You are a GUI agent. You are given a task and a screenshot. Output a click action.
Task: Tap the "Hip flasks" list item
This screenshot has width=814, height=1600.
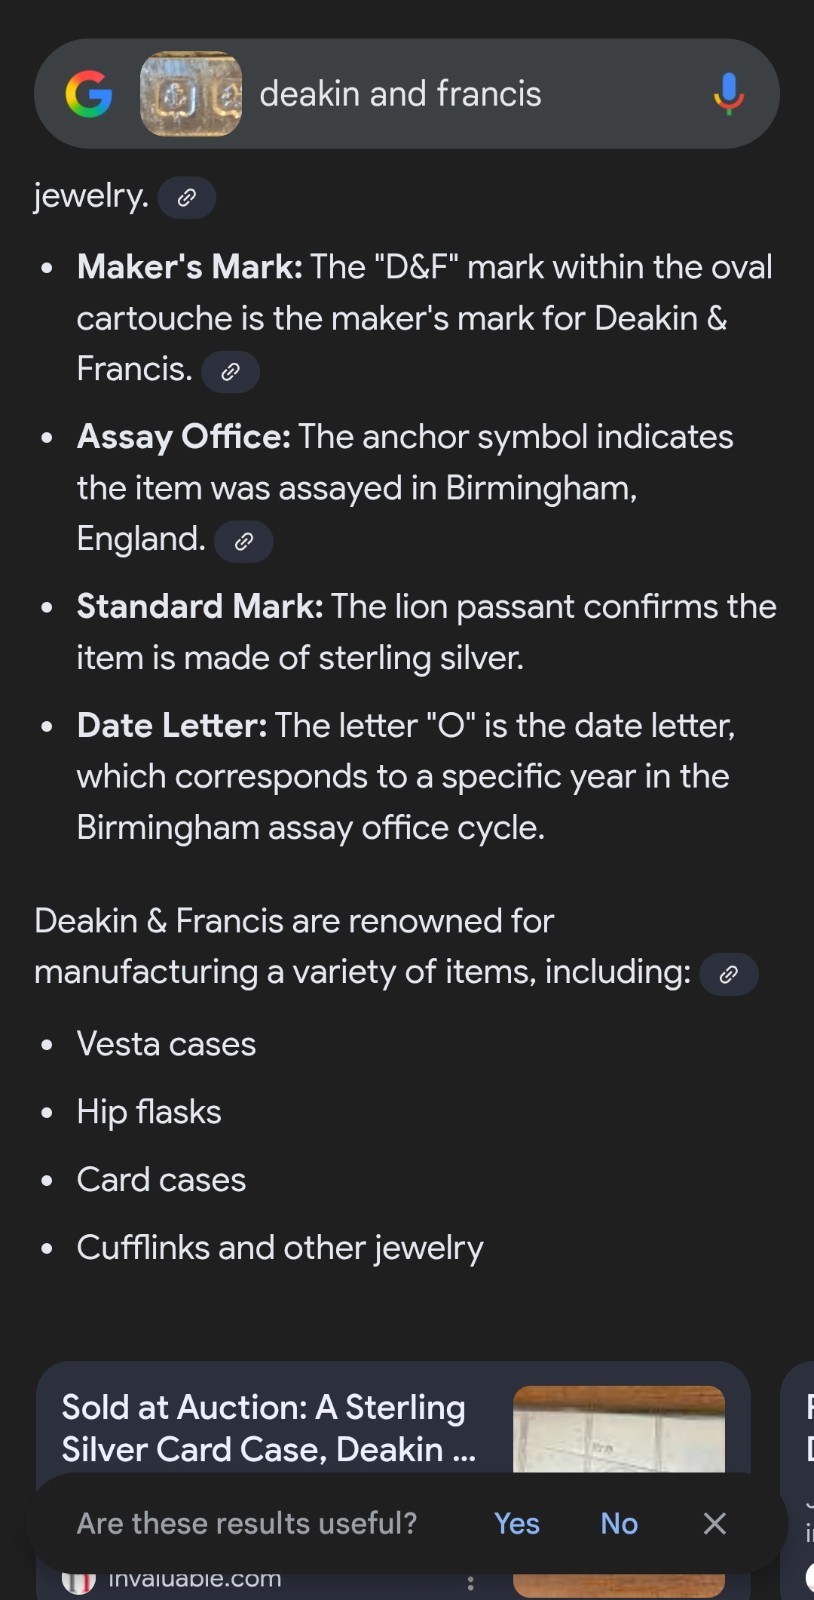pos(149,1112)
